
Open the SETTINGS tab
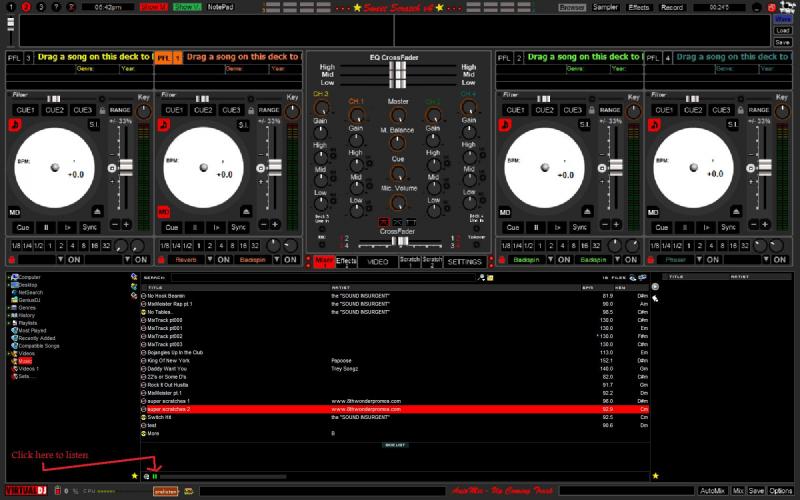pos(464,262)
